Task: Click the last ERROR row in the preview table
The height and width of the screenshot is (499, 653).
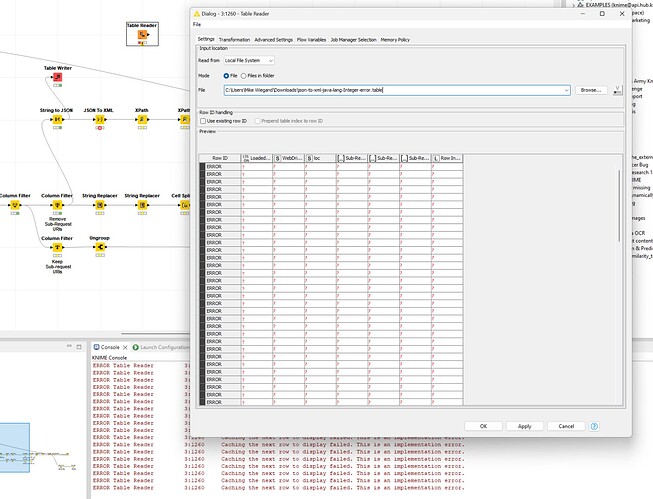Action: pos(331,402)
